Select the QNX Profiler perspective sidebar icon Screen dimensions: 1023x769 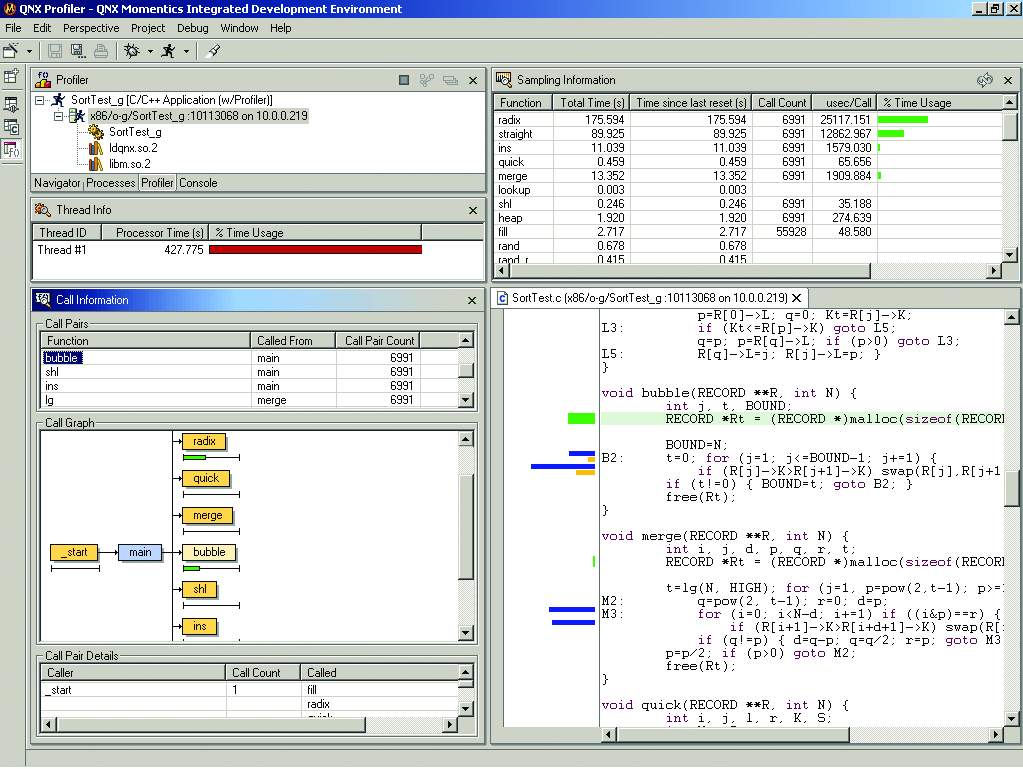[11, 149]
